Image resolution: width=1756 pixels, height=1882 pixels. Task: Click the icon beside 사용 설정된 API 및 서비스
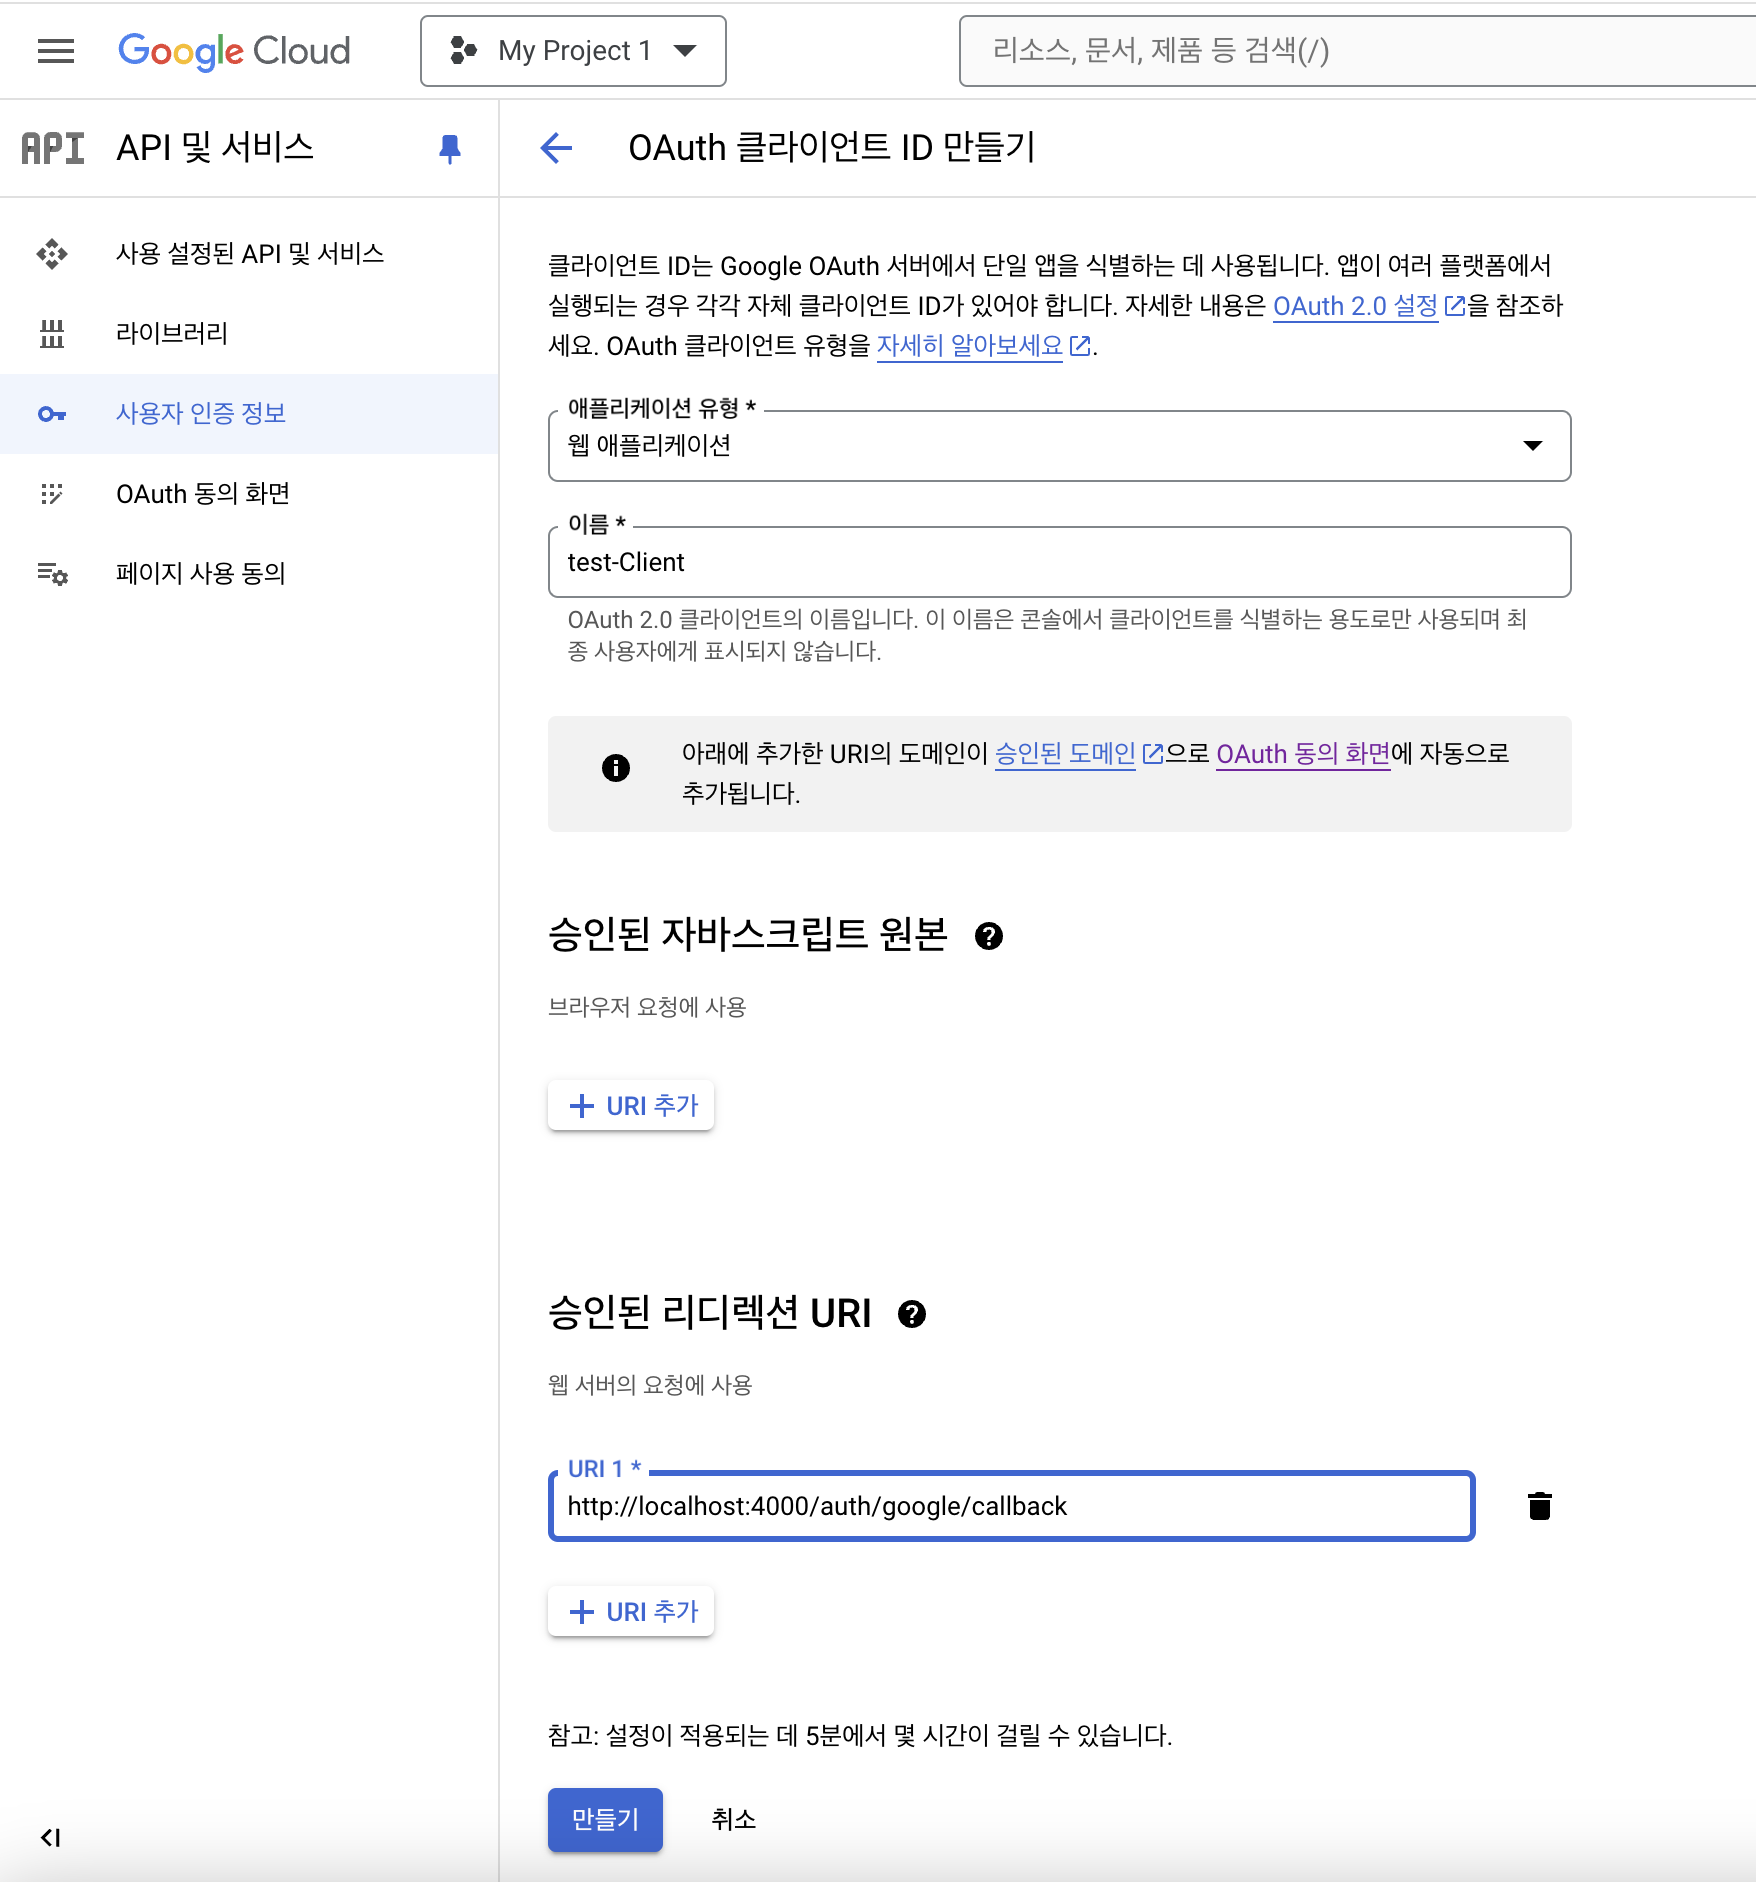tap(52, 254)
